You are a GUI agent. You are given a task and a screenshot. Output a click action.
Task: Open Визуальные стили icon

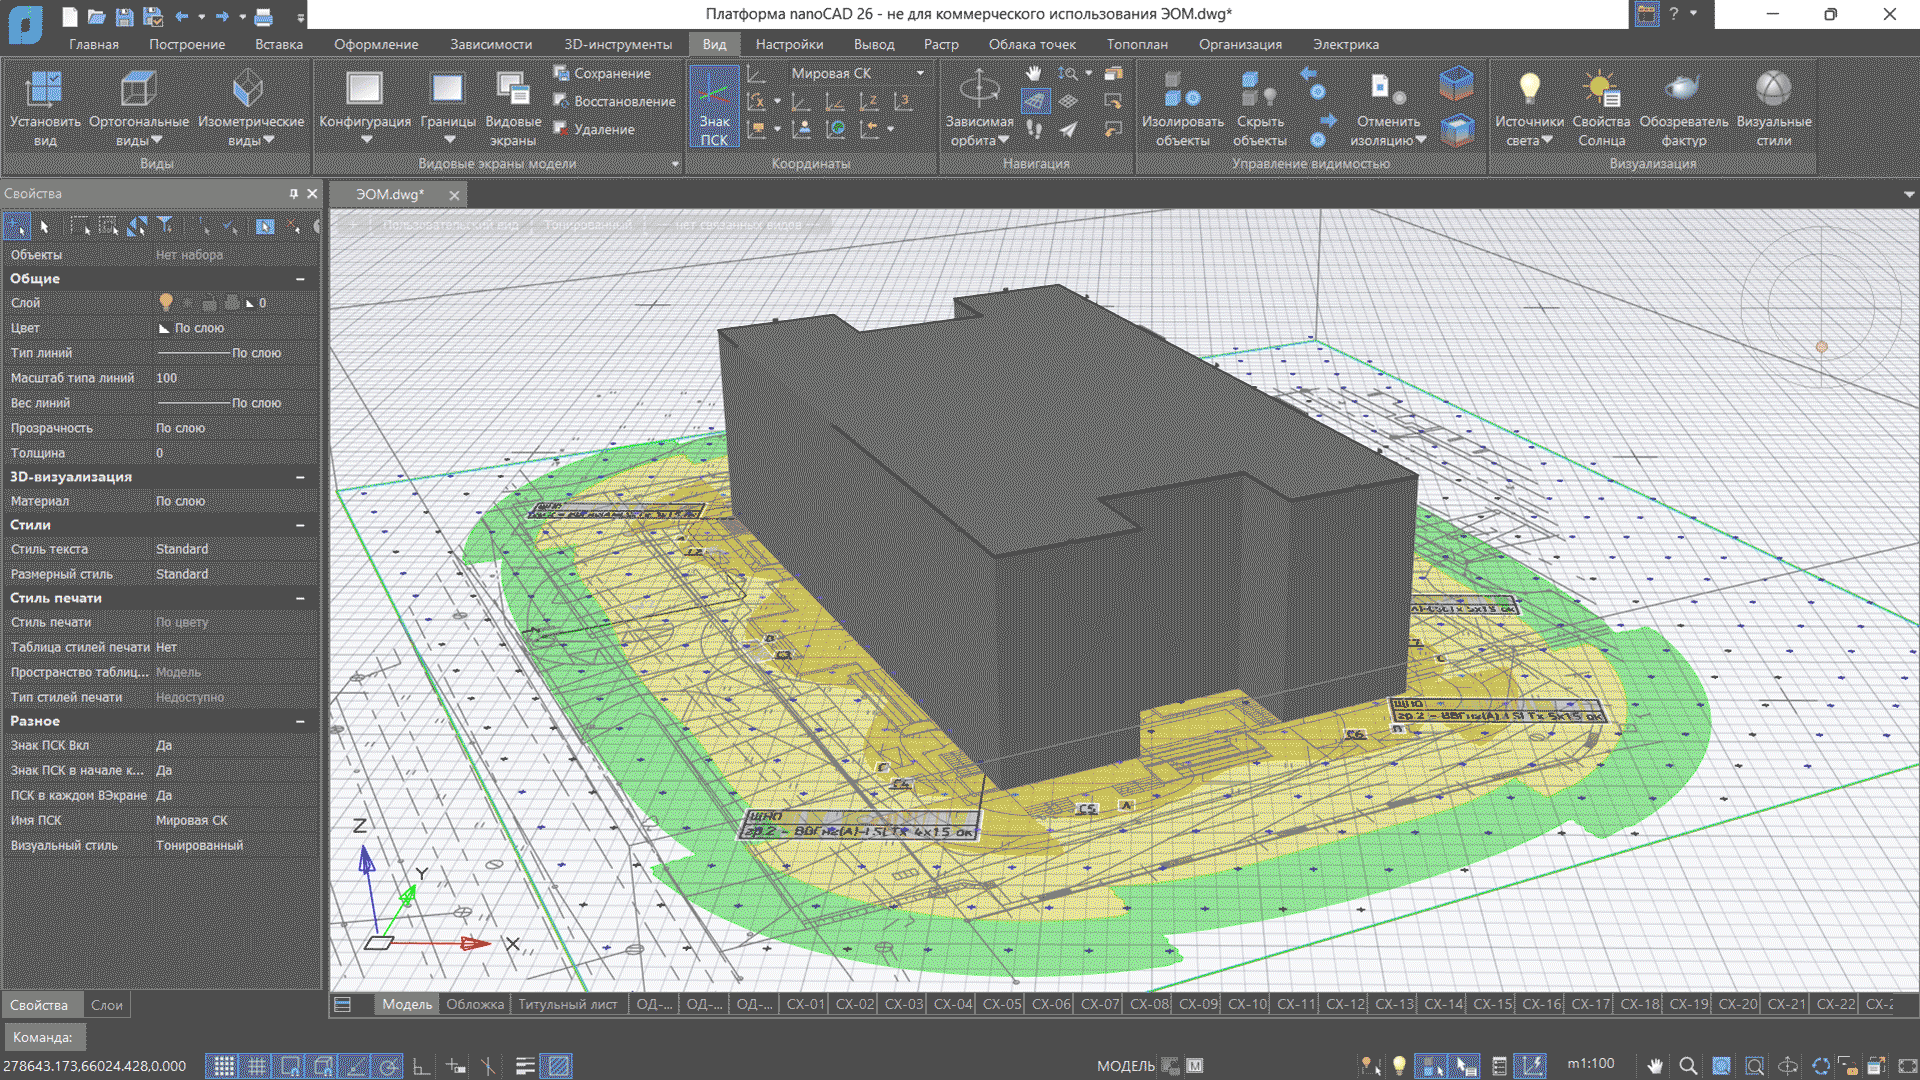pyautogui.click(x=1773, y=90)
